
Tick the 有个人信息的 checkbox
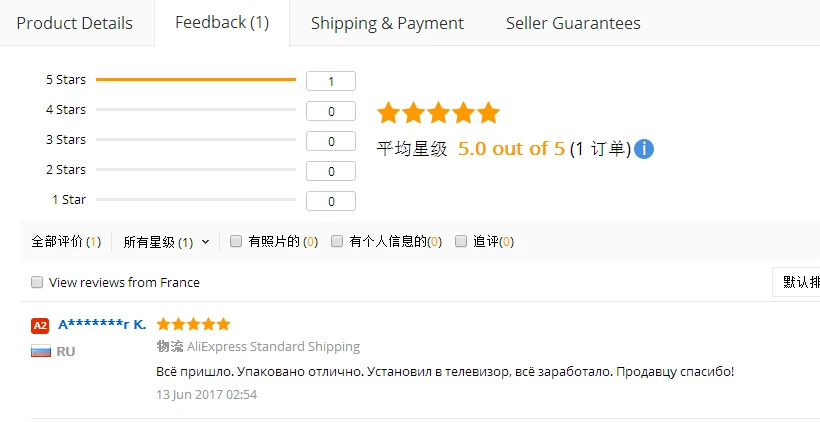point(337,241)
